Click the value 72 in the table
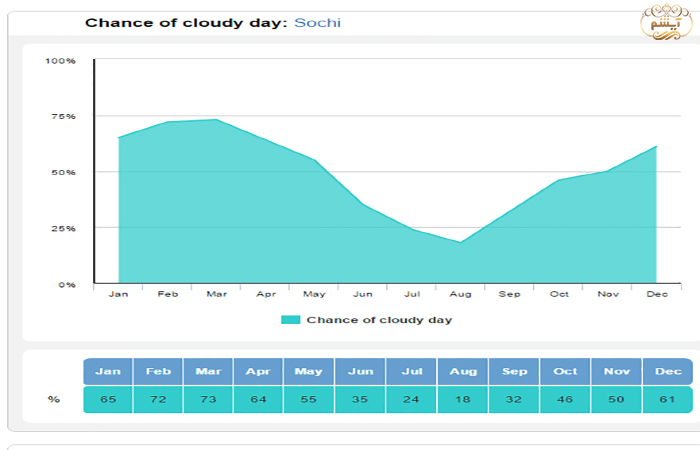This screenshot has height=450, width=700. tap(158, 400)
